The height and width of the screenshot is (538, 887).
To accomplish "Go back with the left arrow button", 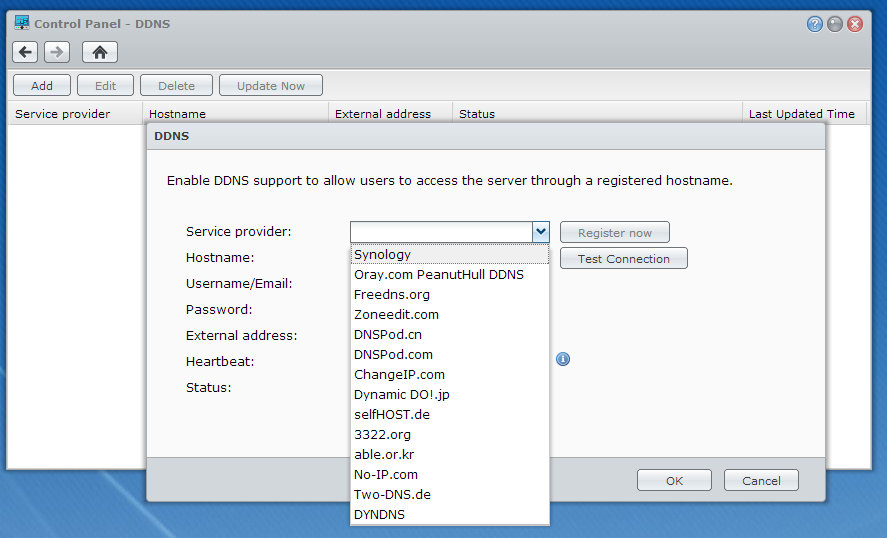I will (x=25, y=52).
